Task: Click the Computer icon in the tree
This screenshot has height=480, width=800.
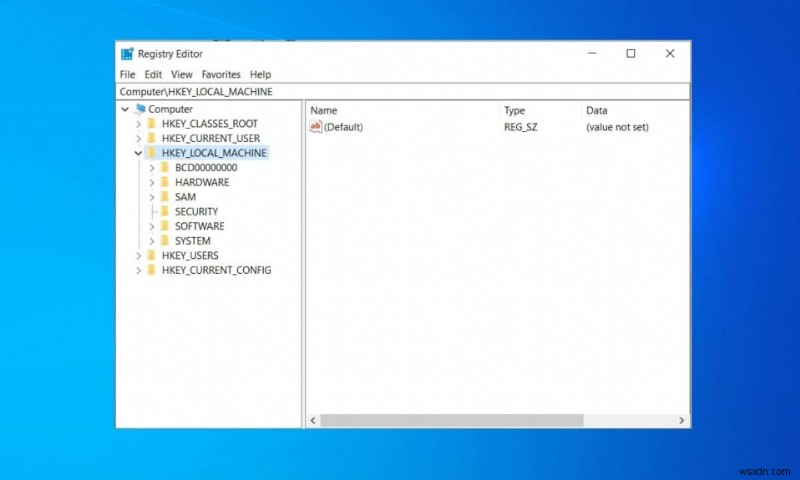Action: (140, 109)
